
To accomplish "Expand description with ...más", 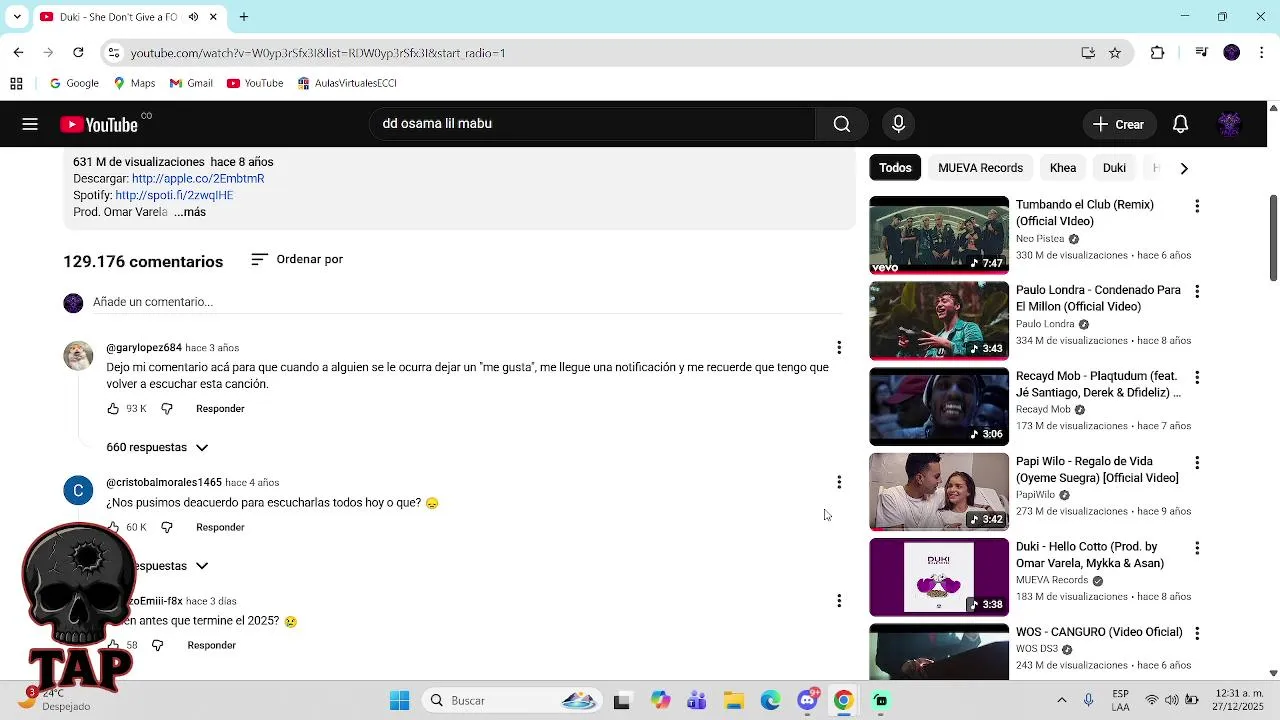I will click(x=189, y=212).
